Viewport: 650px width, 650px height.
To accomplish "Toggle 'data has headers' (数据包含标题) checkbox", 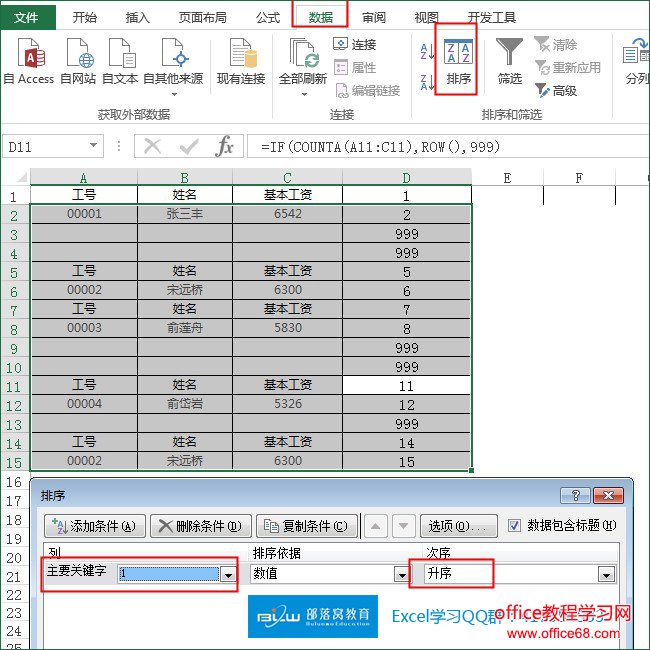I will (x=514, y=526).
